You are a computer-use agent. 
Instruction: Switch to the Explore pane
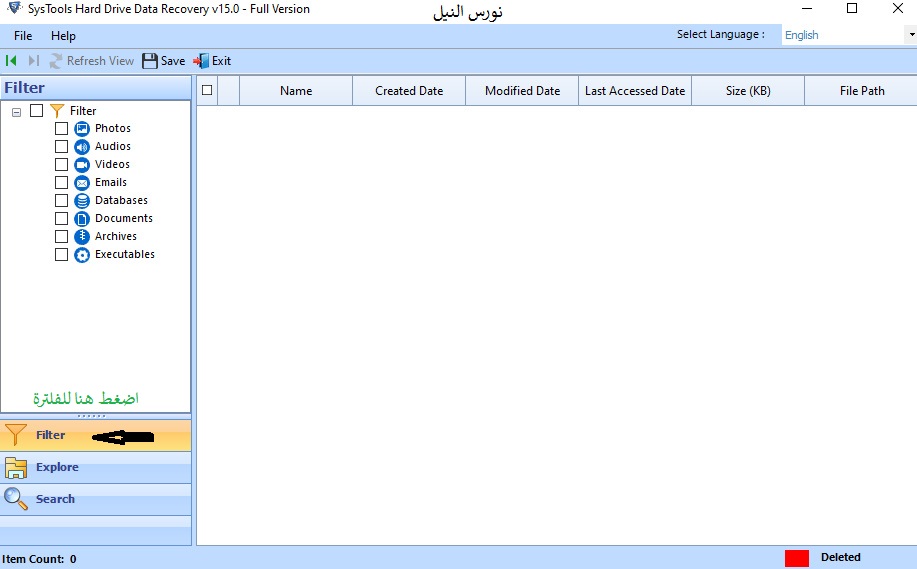coord(57,467)
